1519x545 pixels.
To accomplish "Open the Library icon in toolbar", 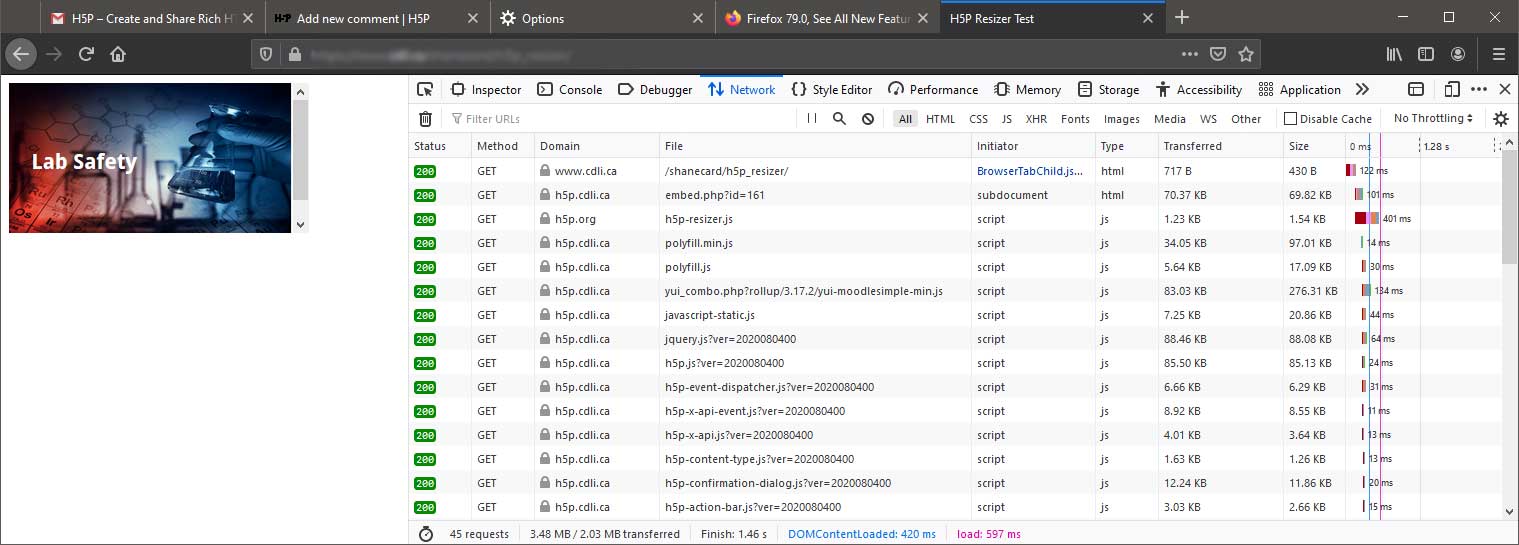I will coord(1393,54).
